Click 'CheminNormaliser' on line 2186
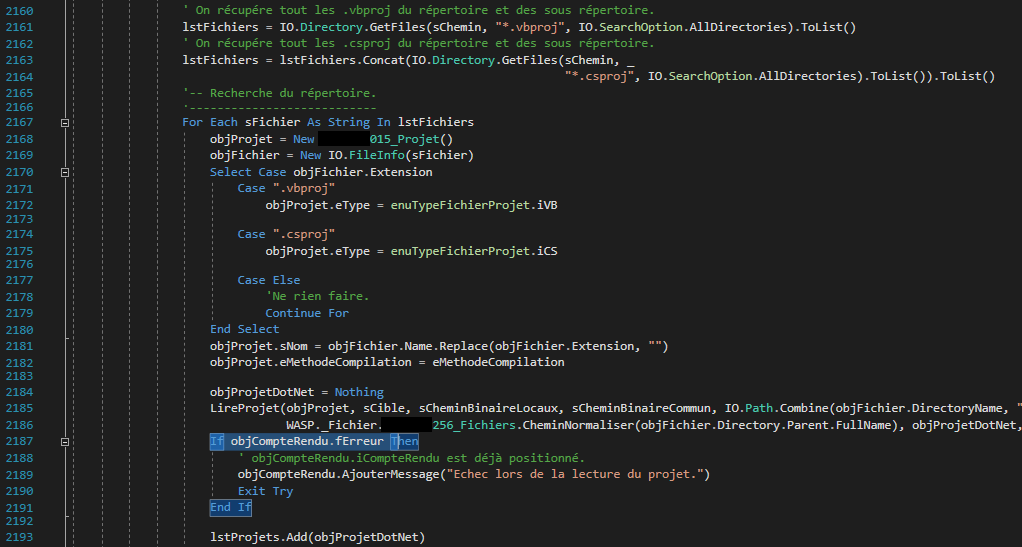 (580, 426)
